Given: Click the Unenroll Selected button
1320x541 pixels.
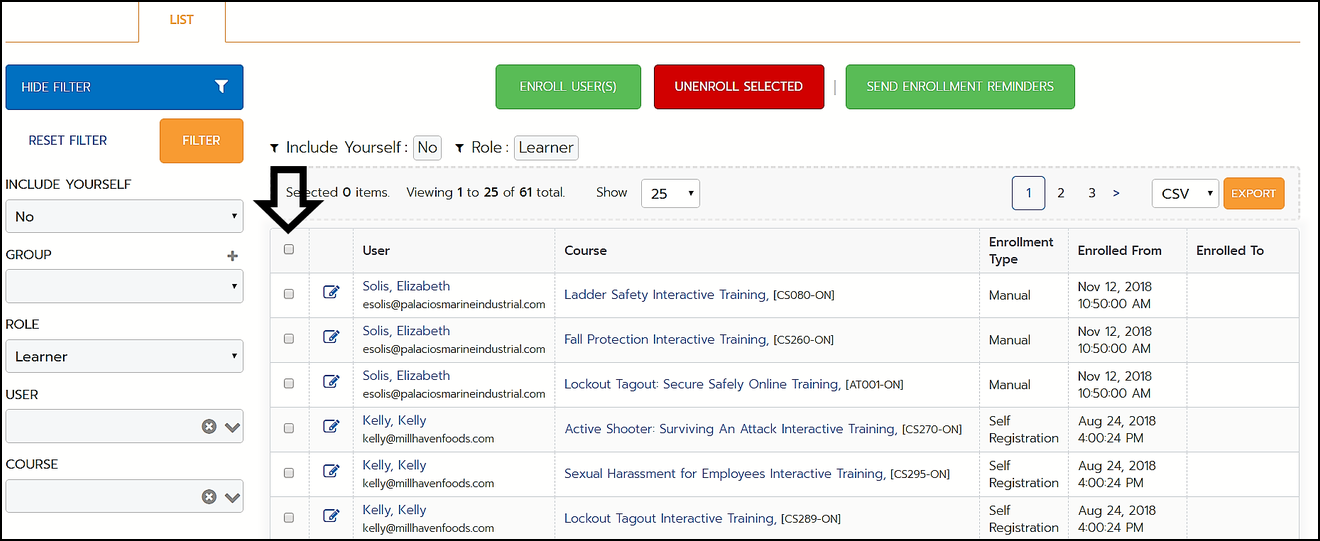Looking at the screenshot, I should tap(739, 87).
